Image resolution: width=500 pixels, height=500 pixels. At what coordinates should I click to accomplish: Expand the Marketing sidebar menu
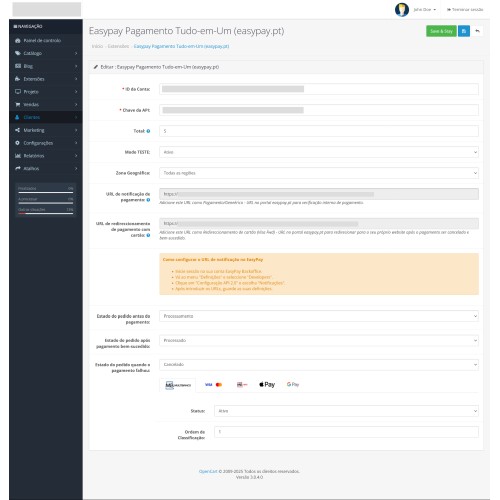(x=46, y=130)
